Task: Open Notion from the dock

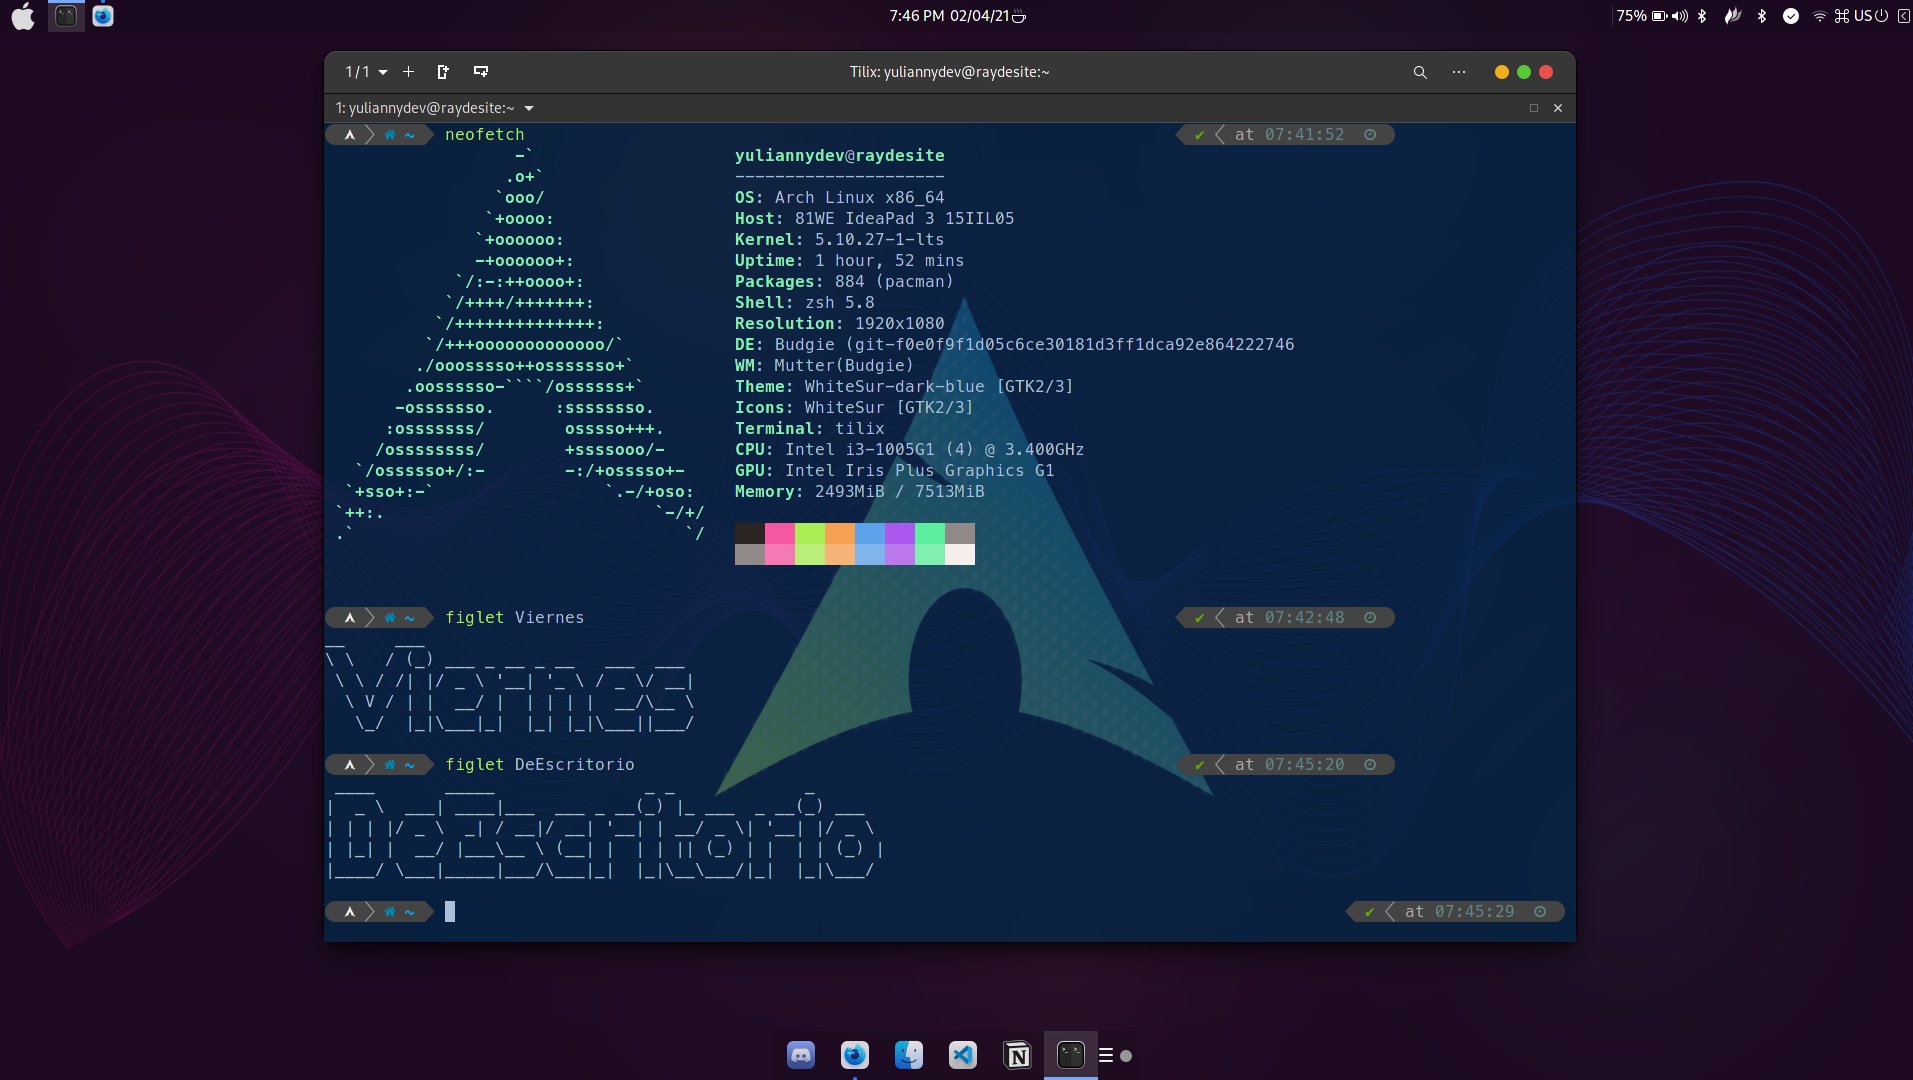Action: point(1017,1055)
